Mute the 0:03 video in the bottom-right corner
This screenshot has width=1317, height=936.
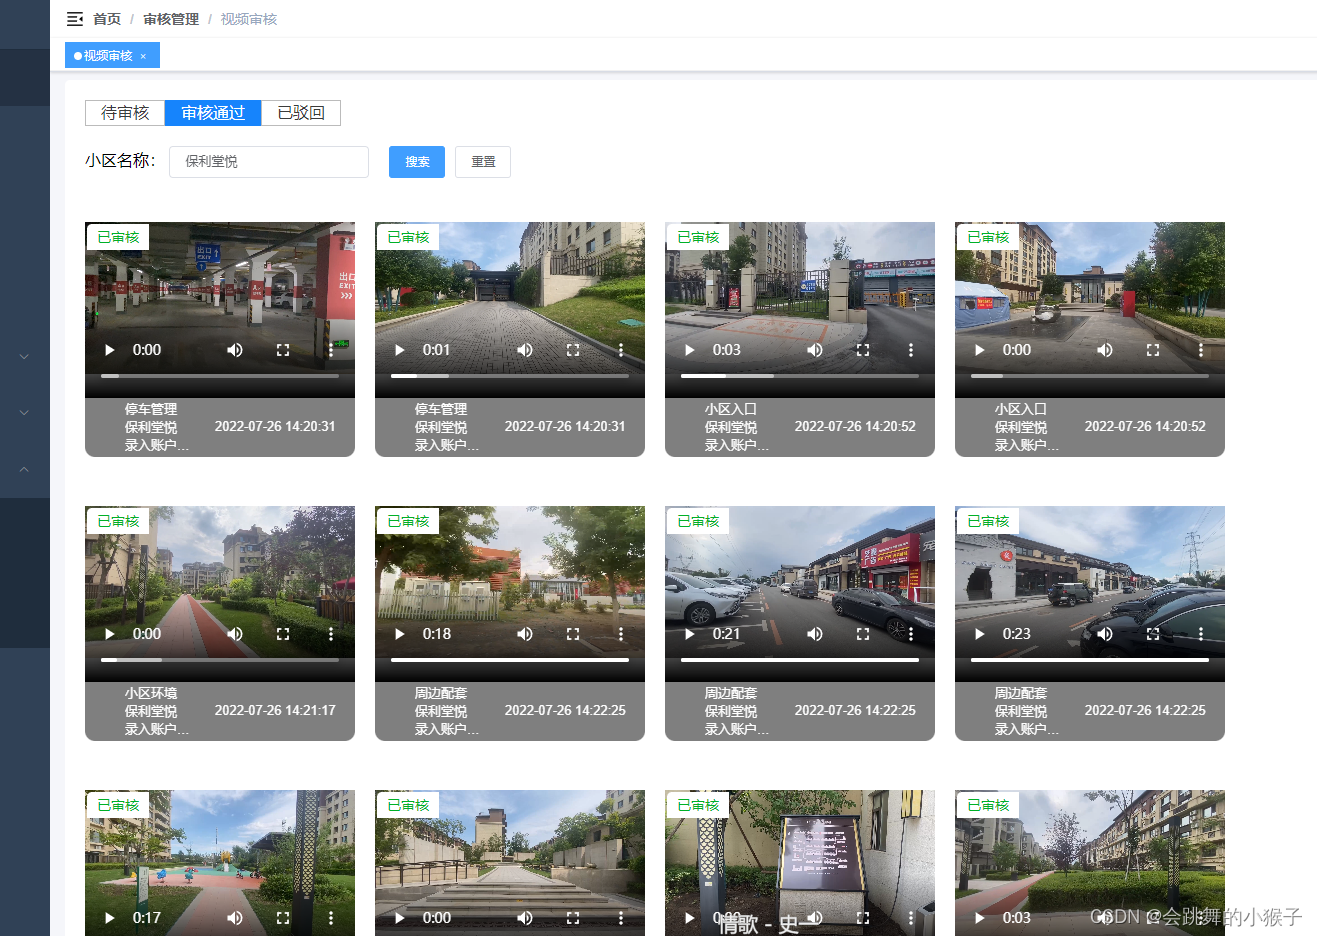(1104, 918)
